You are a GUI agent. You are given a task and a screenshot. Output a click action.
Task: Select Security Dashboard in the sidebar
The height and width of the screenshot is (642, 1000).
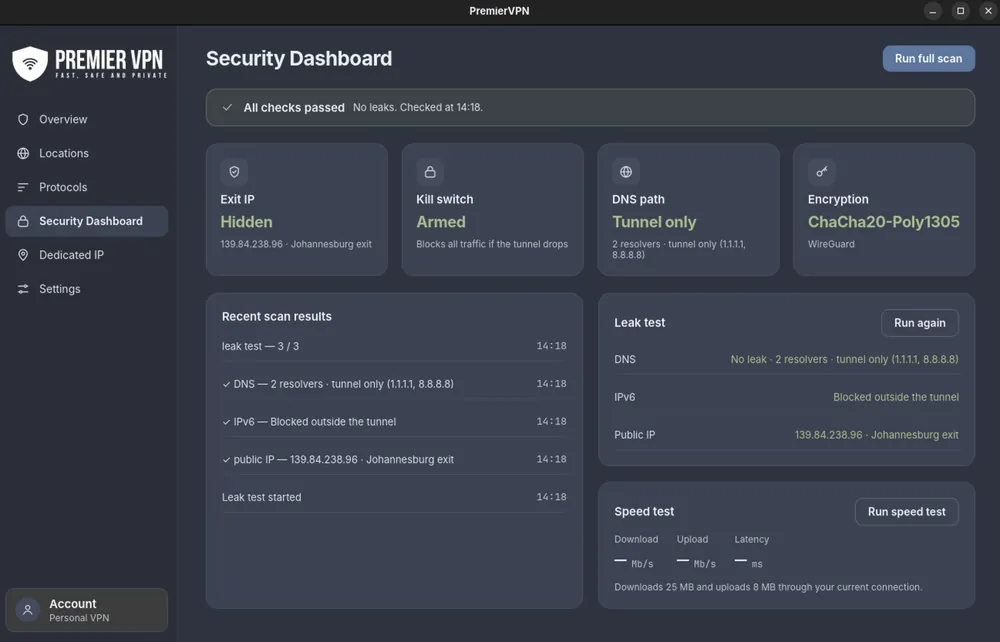click(x=87, y=221)
